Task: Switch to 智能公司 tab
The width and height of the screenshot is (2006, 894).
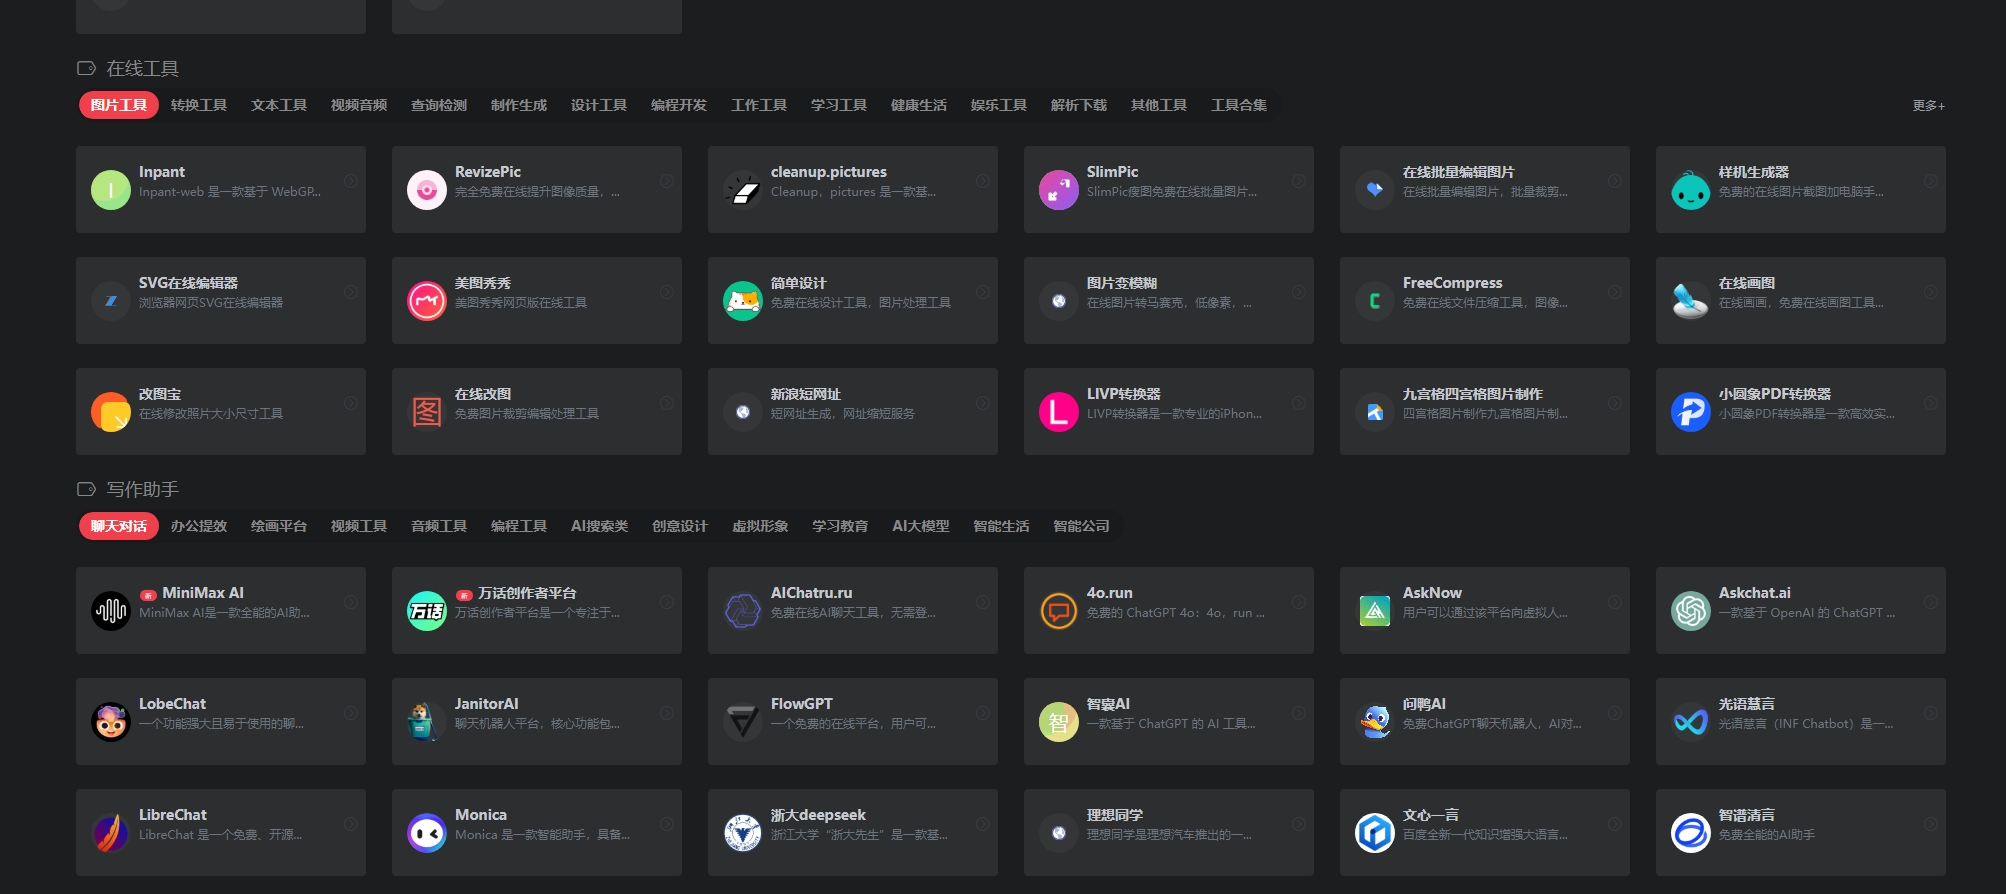Action: [x=1081, y=526]
